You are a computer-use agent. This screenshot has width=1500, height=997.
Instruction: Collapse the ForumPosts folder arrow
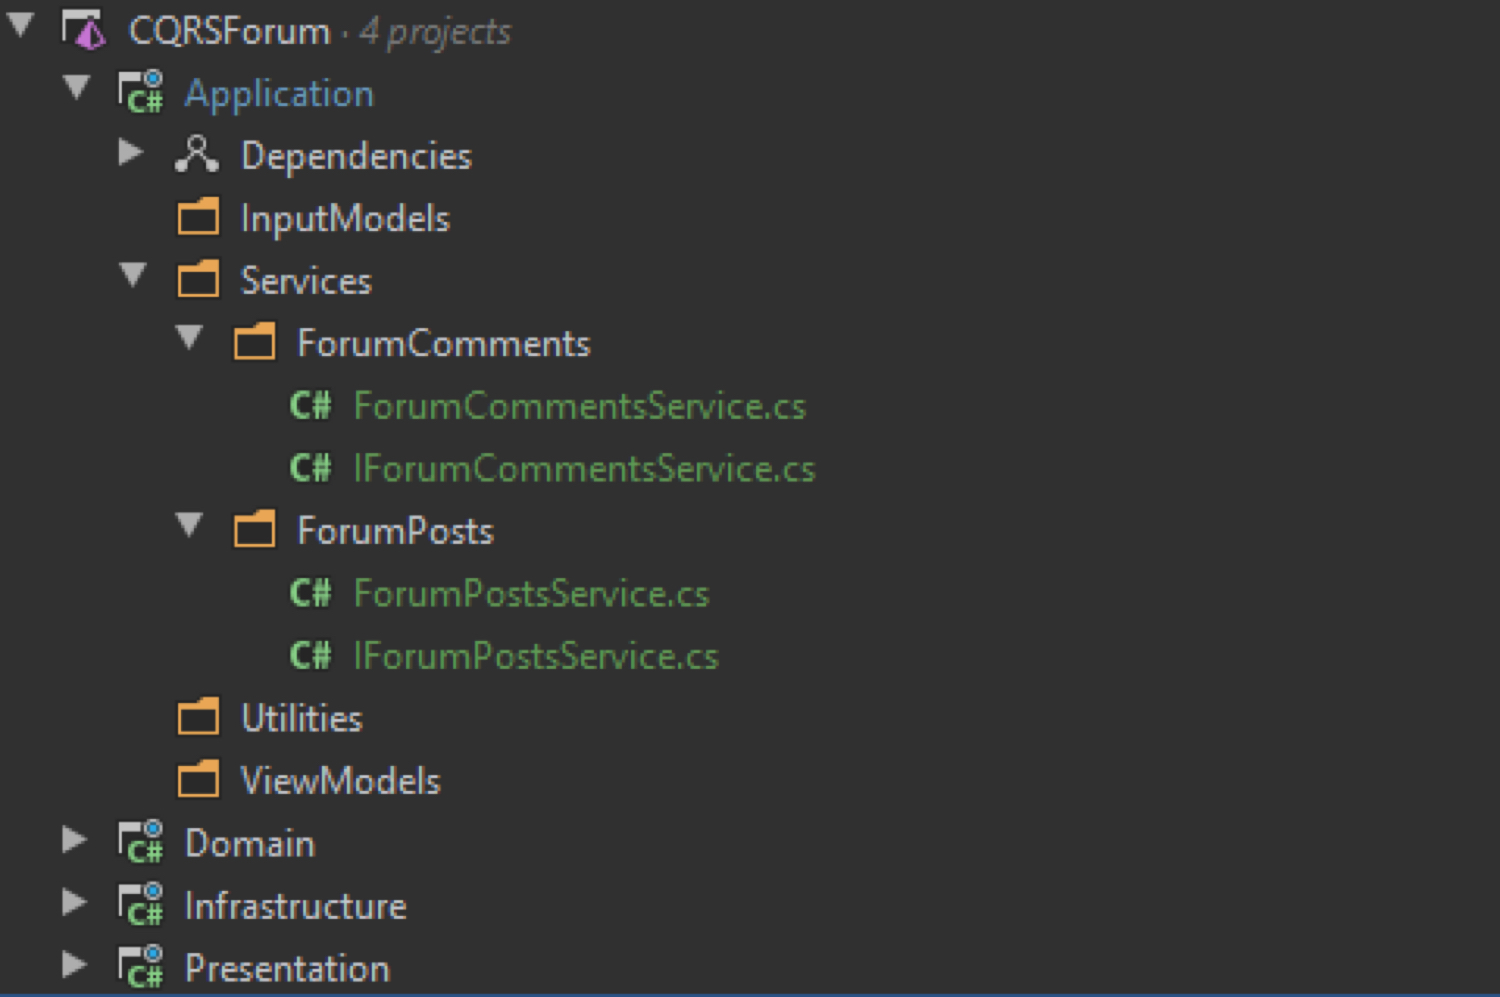click(189, 525)
